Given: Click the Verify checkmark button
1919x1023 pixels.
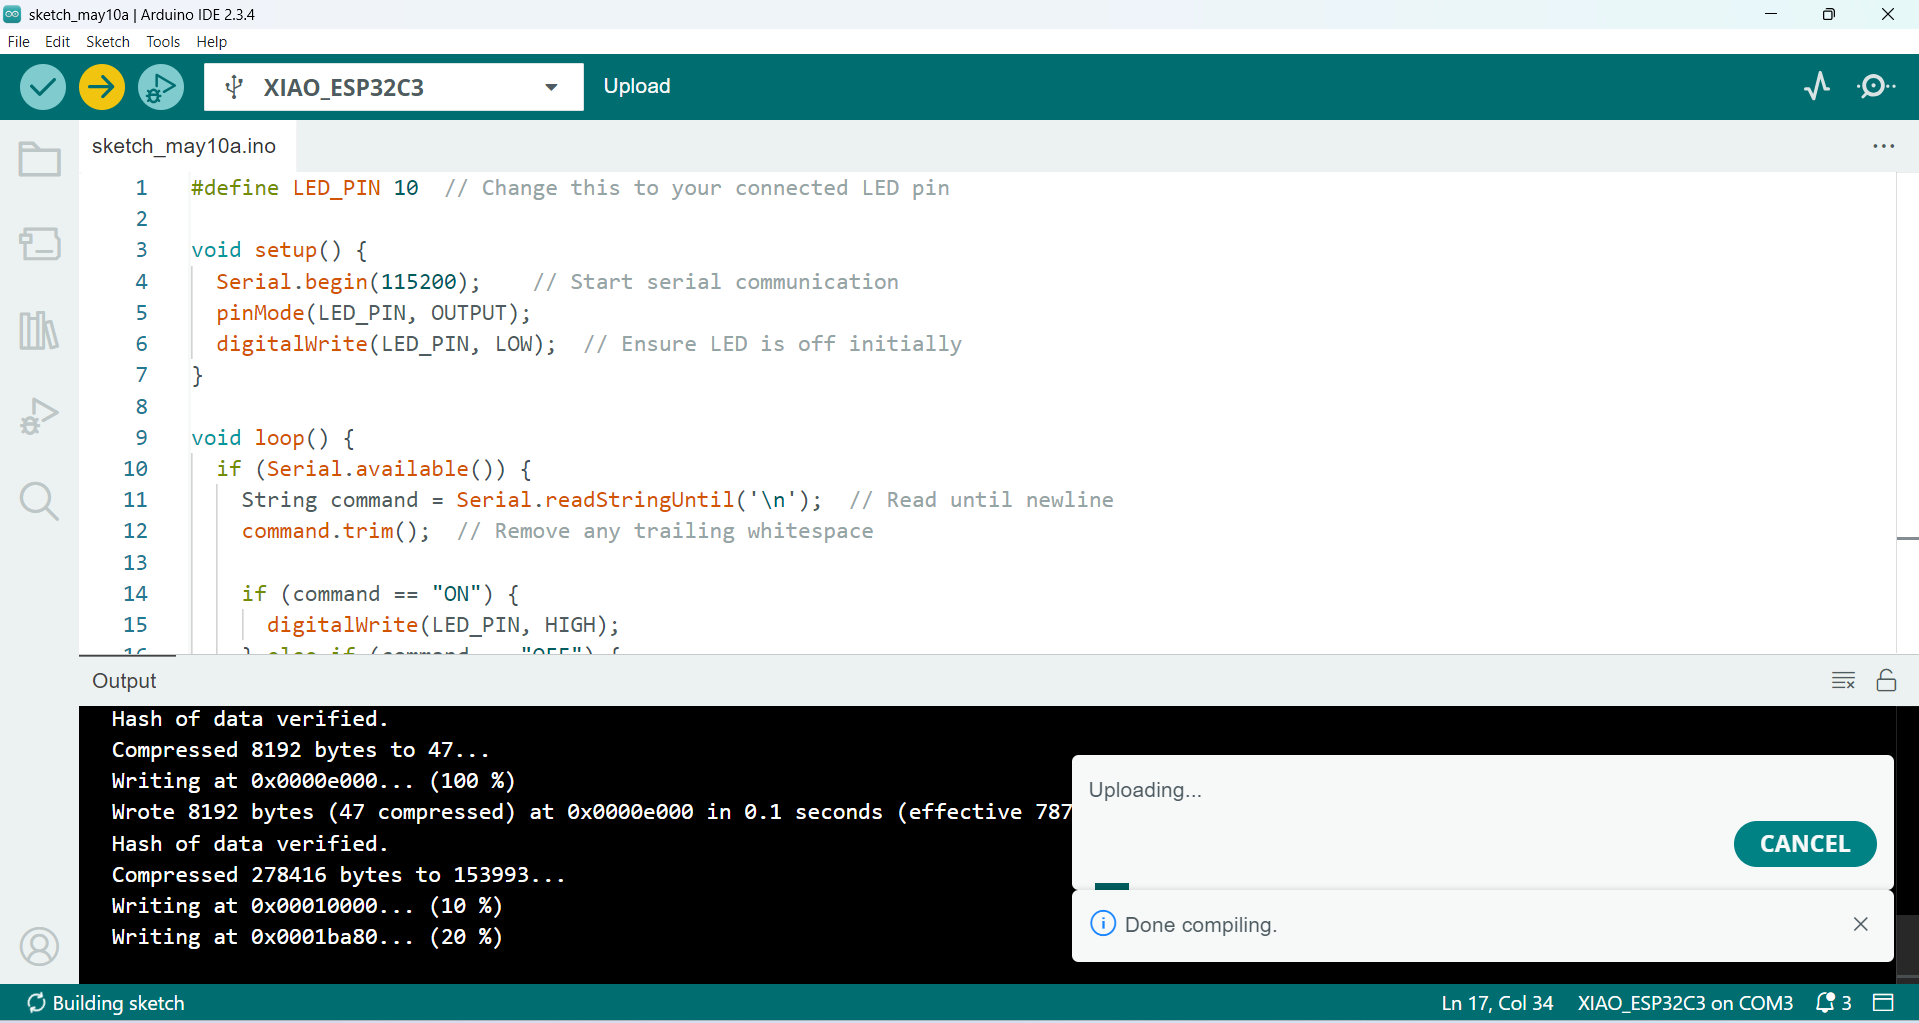Looking at the screenshot, I should click(x=43, y=87).
